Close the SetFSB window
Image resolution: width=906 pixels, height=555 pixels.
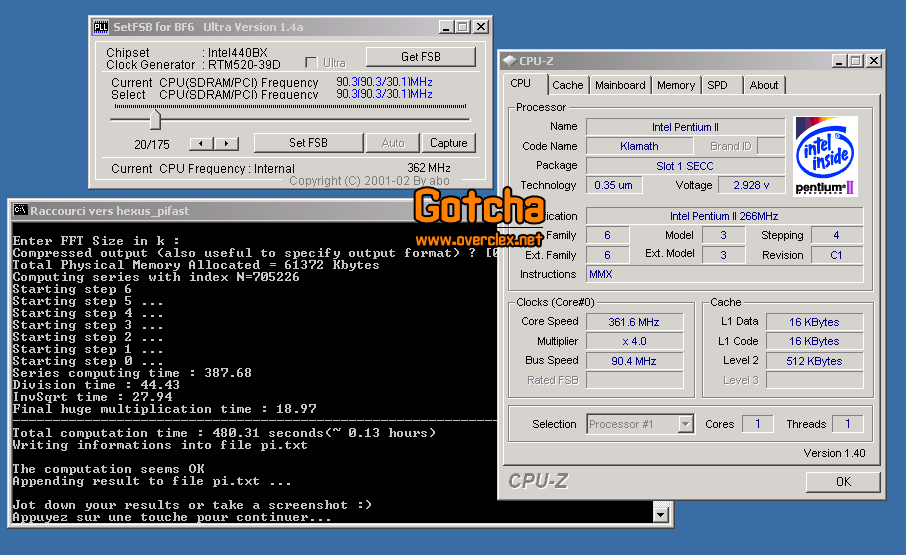point(481,27)
